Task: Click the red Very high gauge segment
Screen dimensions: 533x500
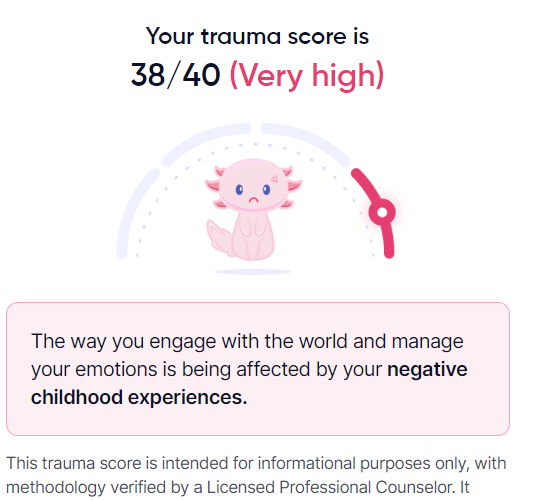Action: (x=374, y=213)
